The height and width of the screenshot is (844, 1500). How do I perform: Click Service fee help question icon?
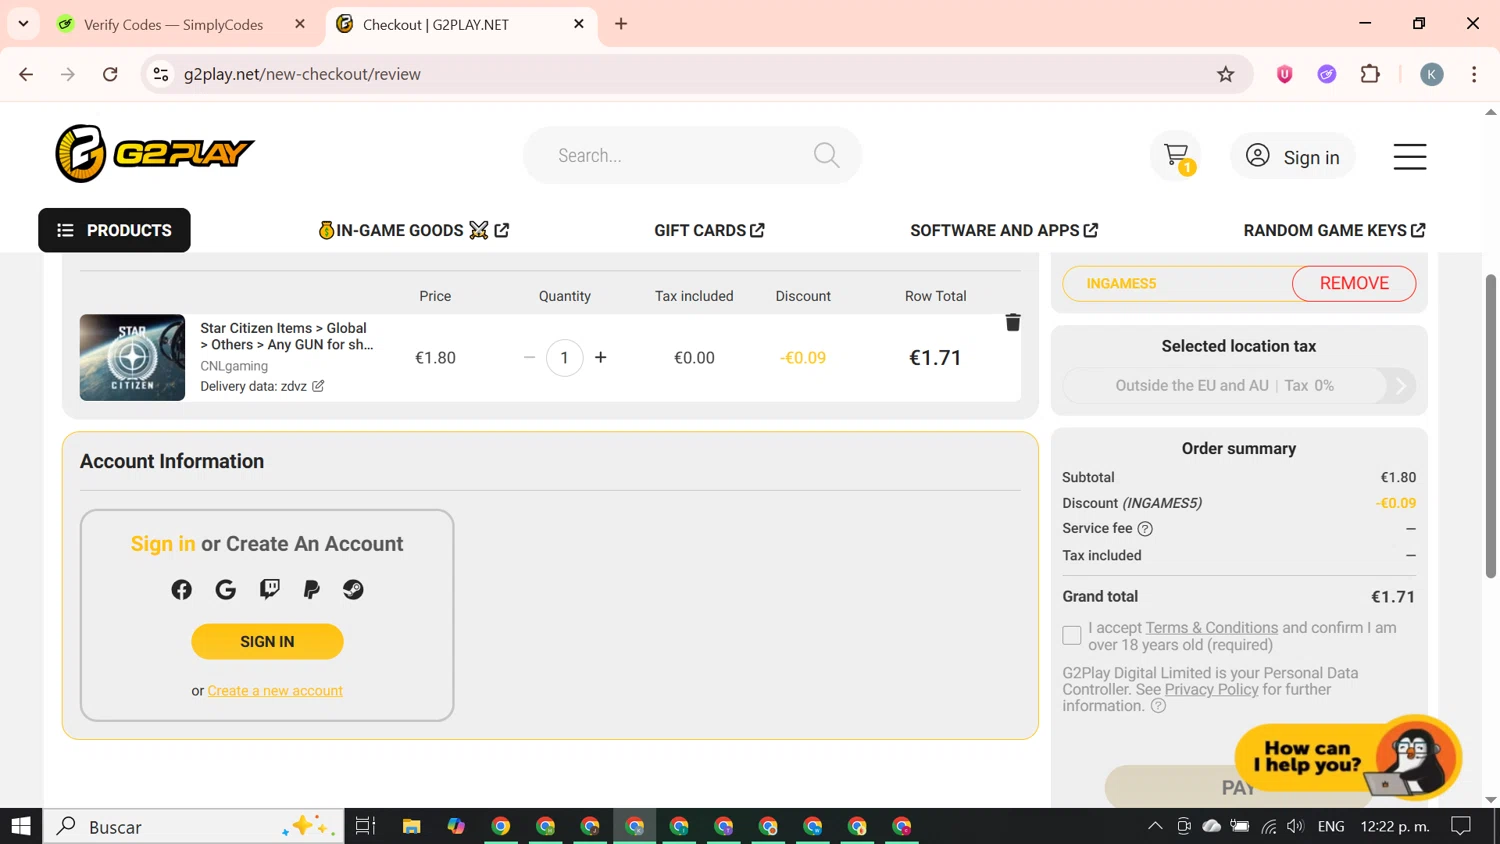tap(1145, 529)
